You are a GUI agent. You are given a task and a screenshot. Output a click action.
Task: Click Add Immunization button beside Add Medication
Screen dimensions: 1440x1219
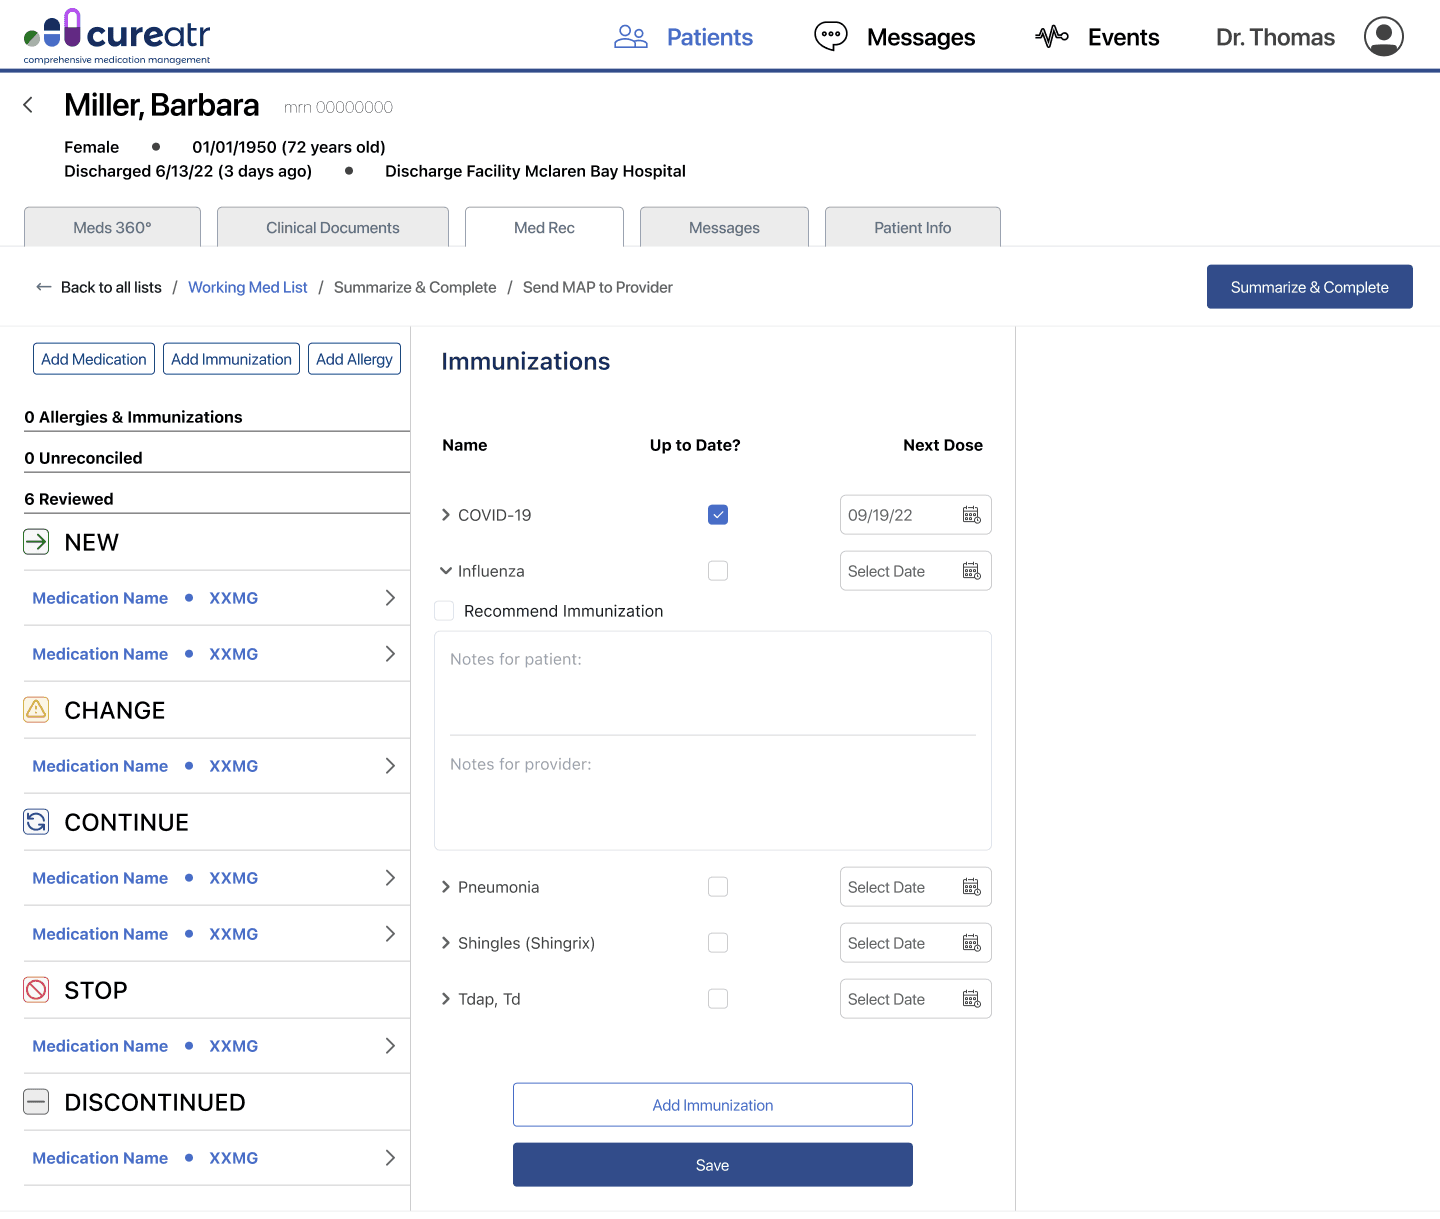tap(231, 359)
